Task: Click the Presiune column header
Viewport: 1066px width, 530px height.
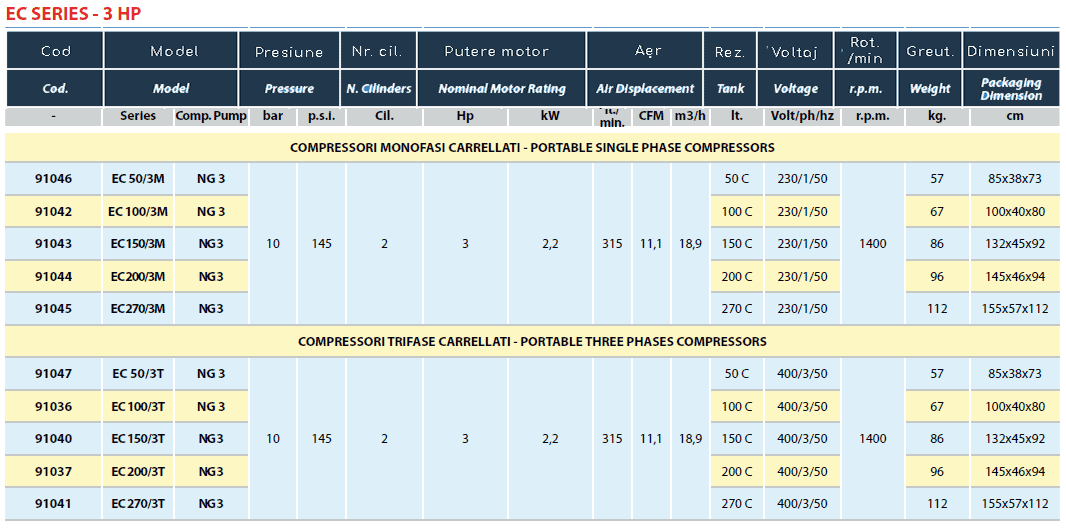Action: pos(289,51)
